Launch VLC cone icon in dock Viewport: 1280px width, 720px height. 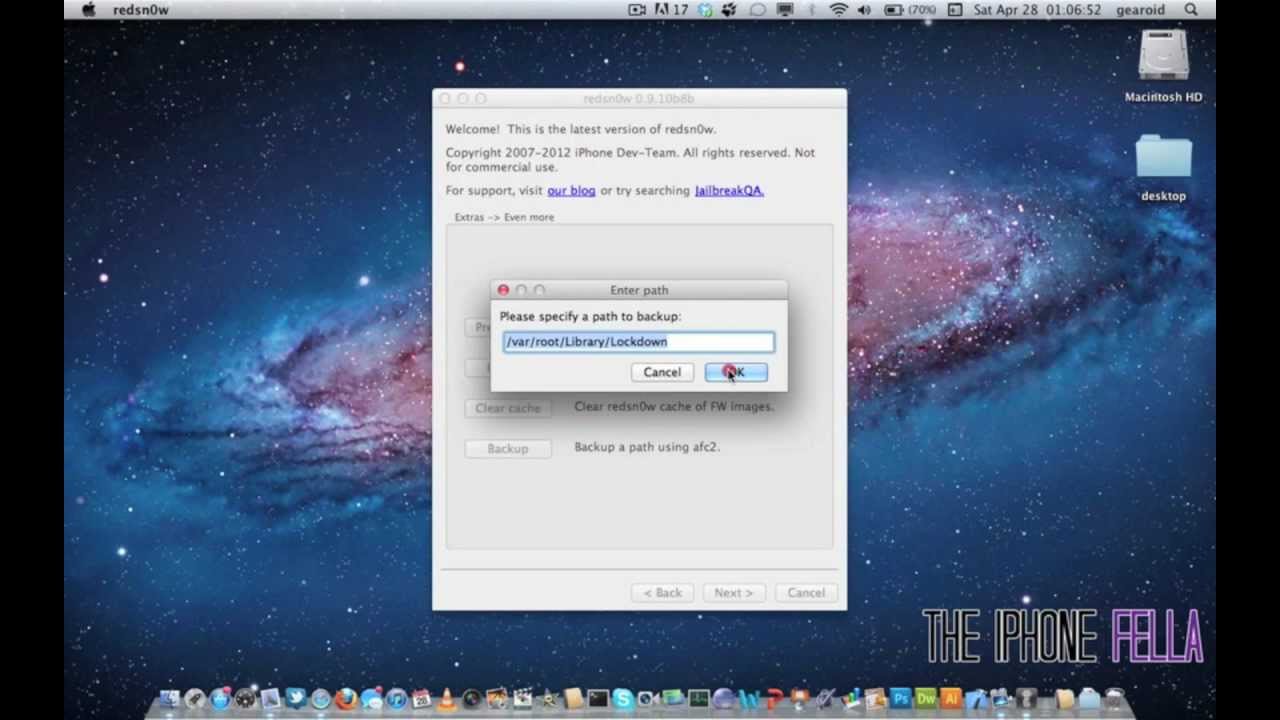pyautogui.click(x=446, y=698)
